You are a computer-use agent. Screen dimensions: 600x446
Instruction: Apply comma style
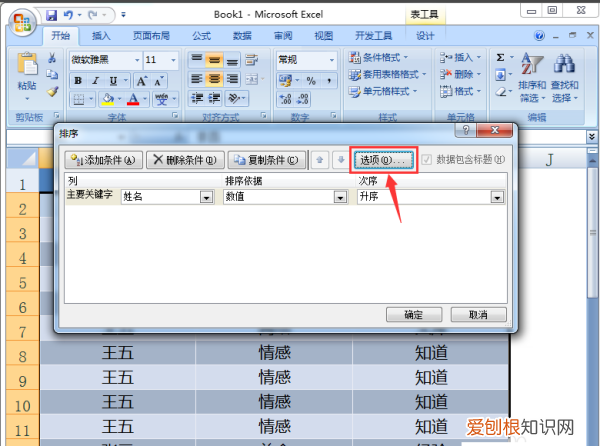coord(328,81)
